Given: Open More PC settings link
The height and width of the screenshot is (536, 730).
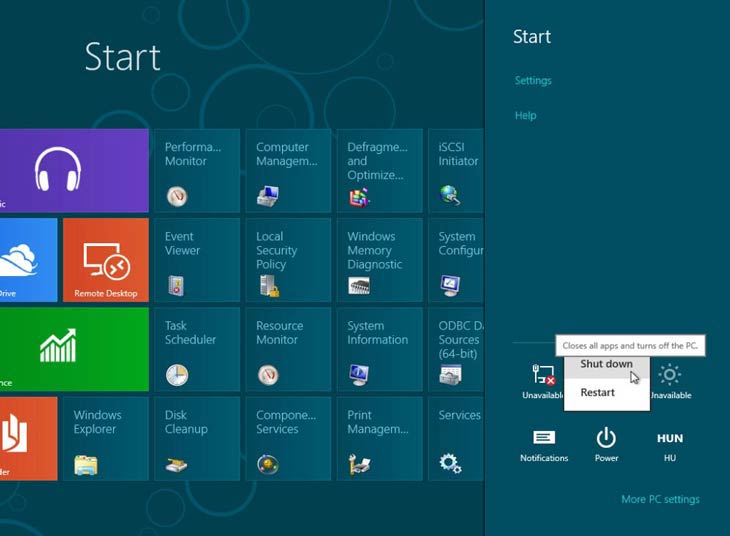Looking at the screenshot, I should [660, 499].
